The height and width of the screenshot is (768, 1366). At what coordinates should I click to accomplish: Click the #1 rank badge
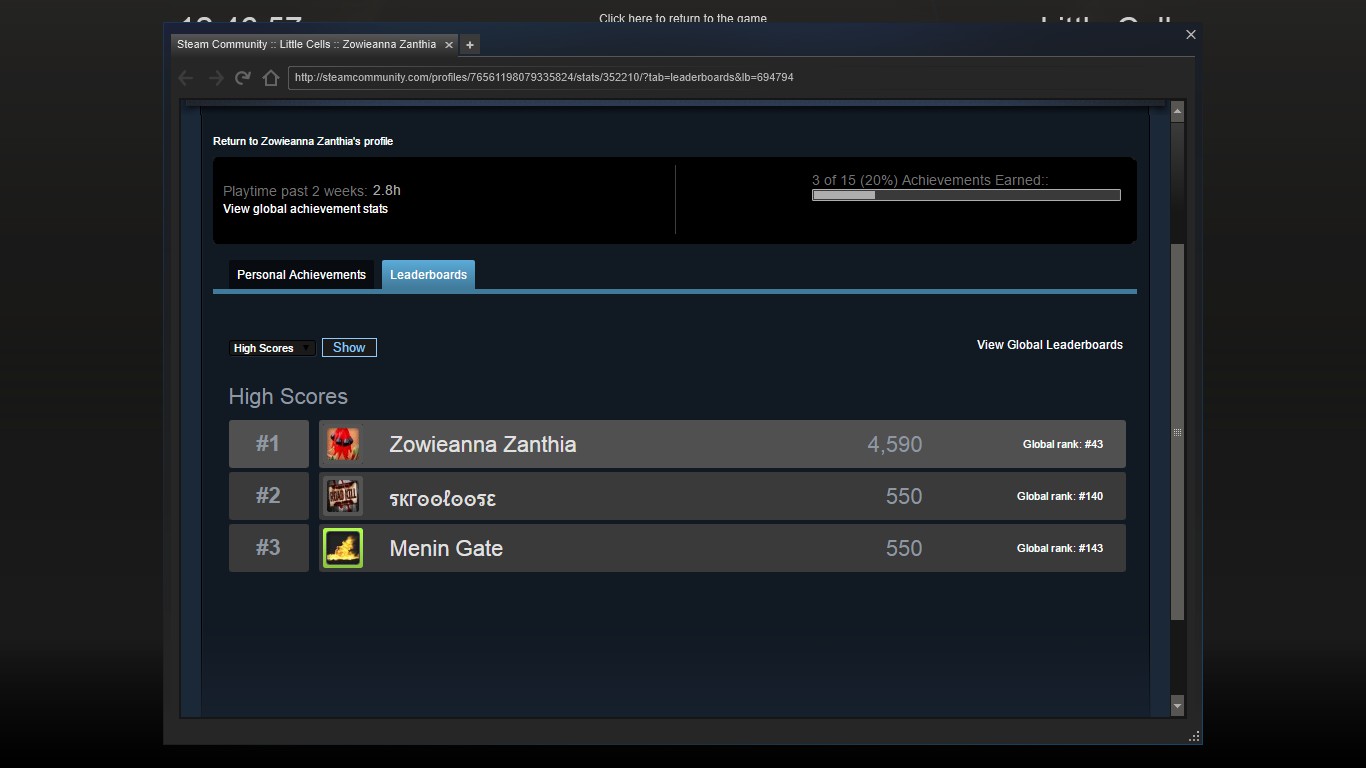tap(268, 444)
